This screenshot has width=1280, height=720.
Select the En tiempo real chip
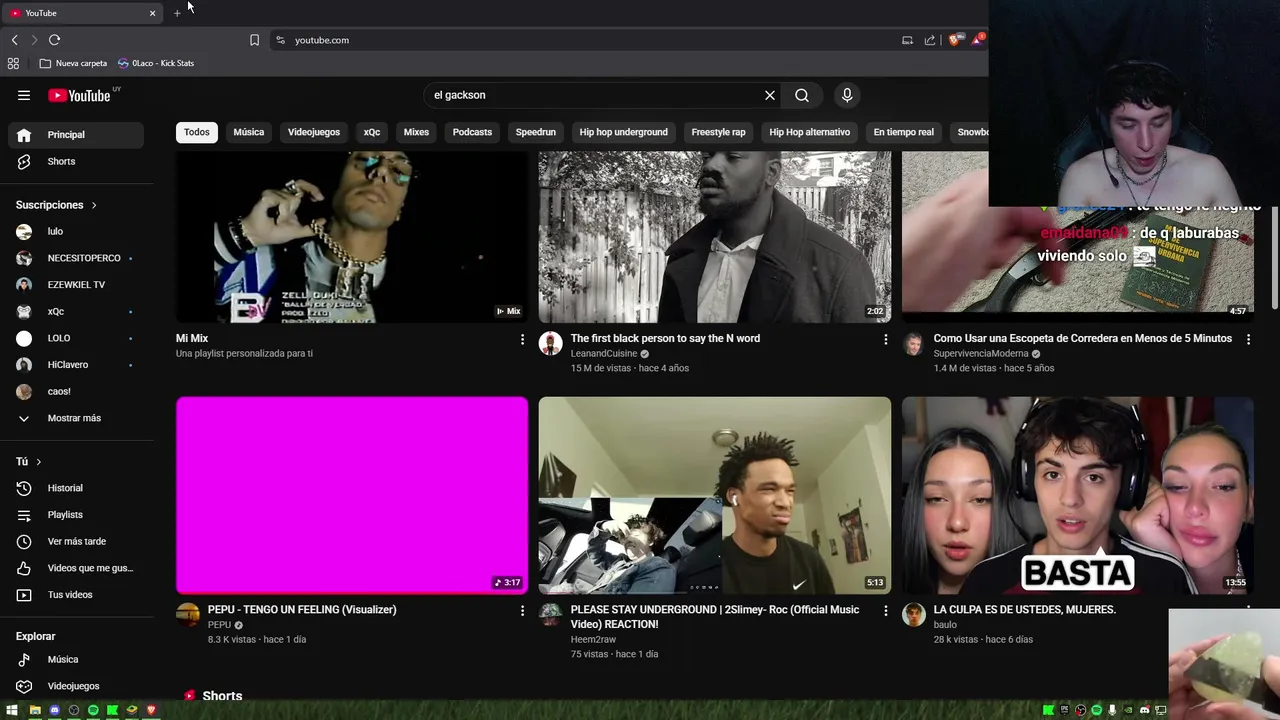[904, 132]
